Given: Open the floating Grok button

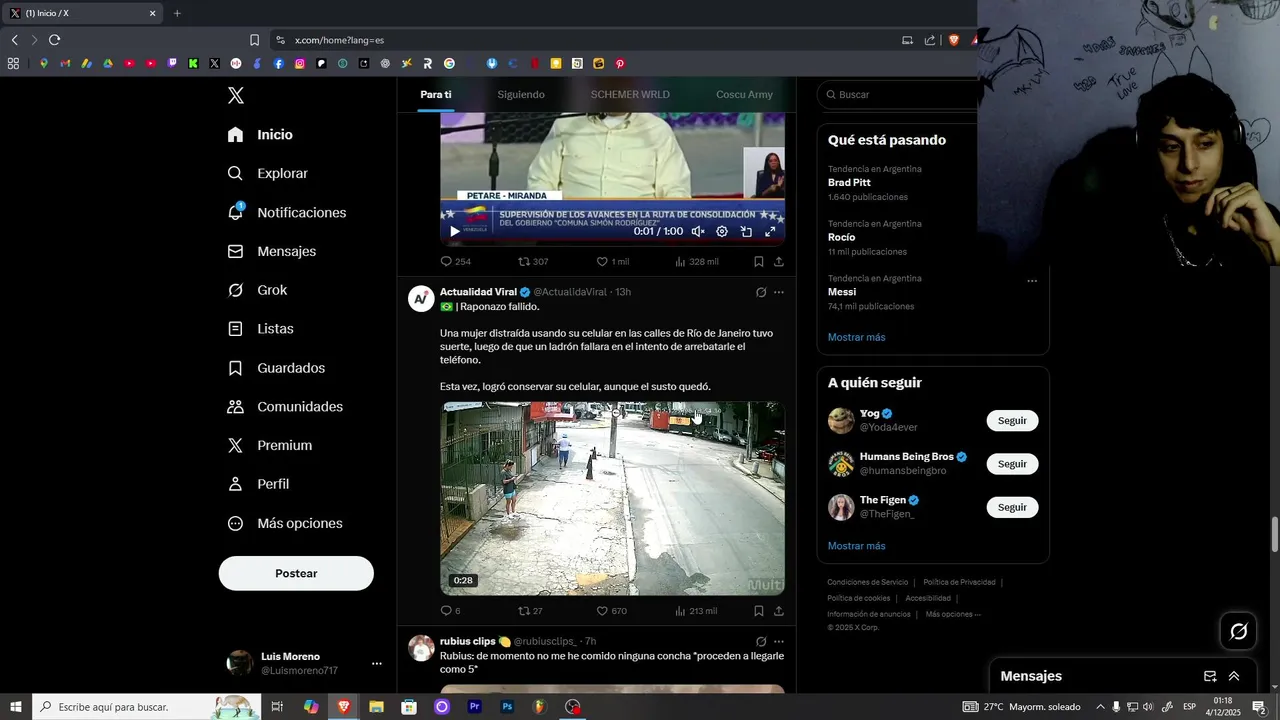Looking at the screenshot, I should click(x=1238, y=631).
